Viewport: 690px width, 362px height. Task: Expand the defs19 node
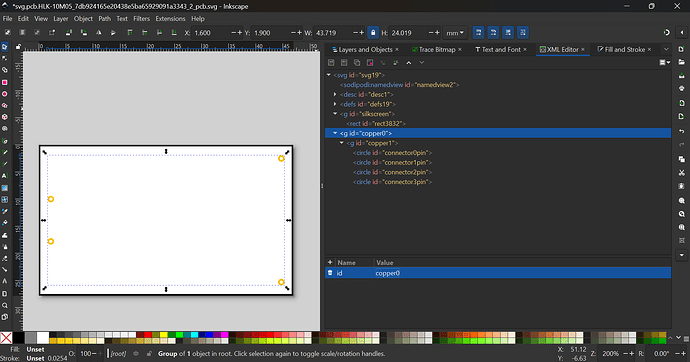pyautogui.click(x=335, y=104)
